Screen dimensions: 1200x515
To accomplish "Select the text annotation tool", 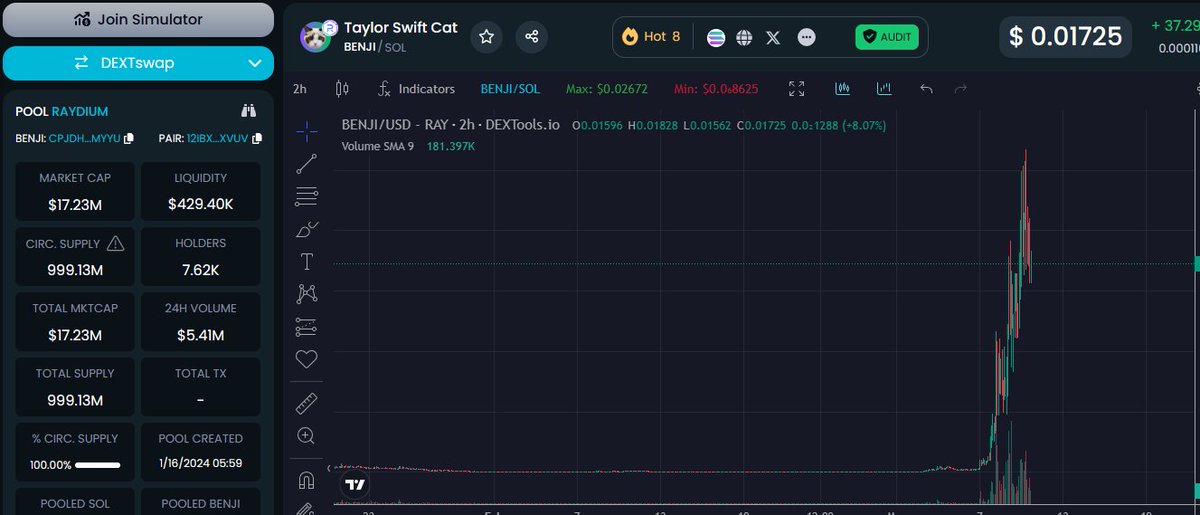I will click(x=307, y=262).
